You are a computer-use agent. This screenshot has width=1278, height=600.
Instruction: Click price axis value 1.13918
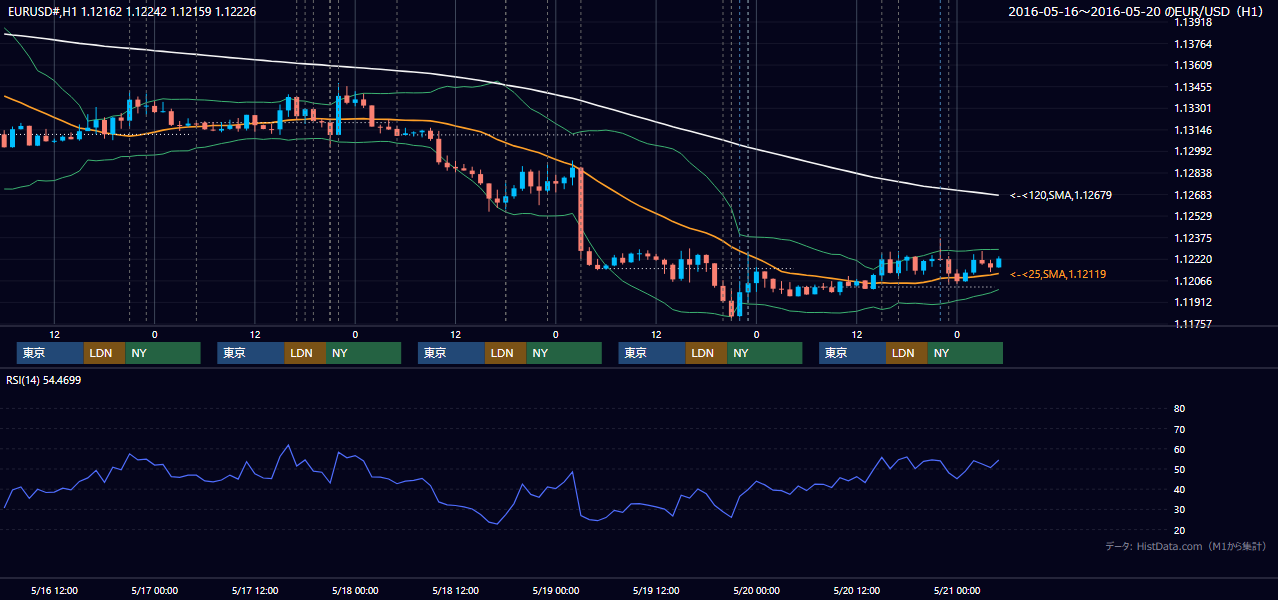click(x=1193, y=22)
